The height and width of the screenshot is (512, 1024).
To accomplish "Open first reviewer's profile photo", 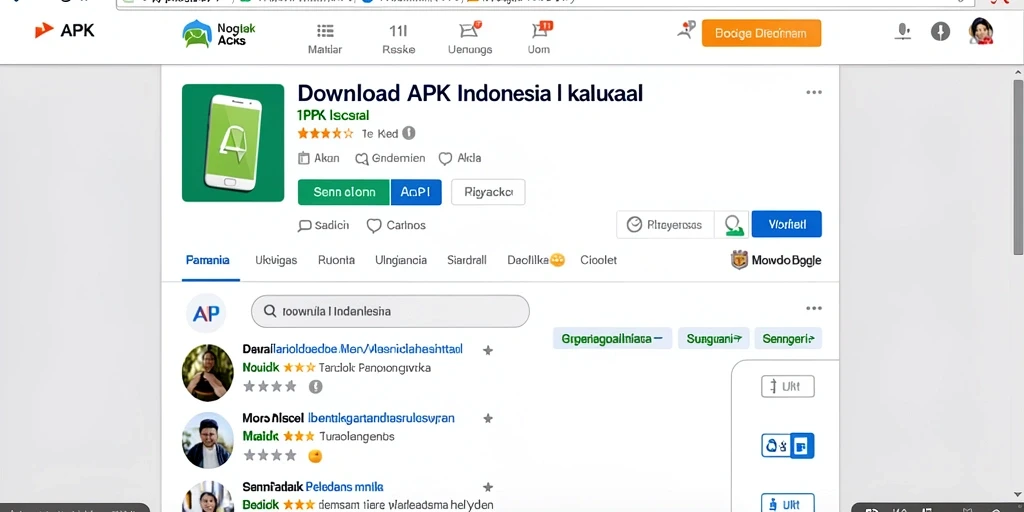I will click(208, 373).
